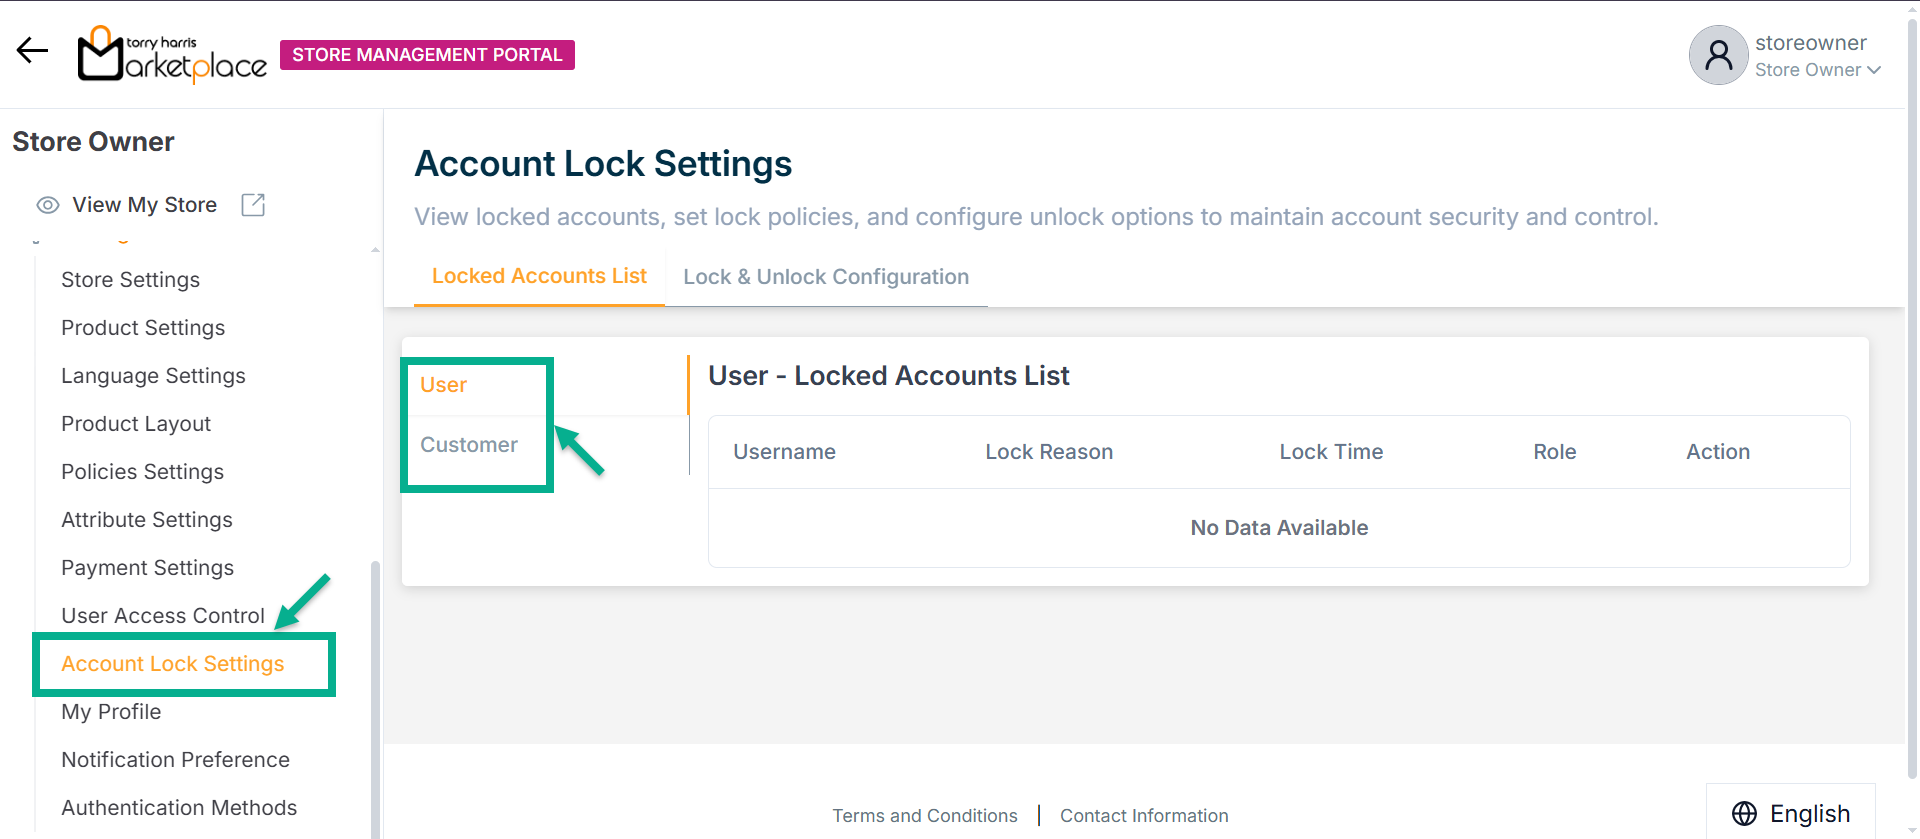Click the eye icon beside View My Store

click(47, 205)
